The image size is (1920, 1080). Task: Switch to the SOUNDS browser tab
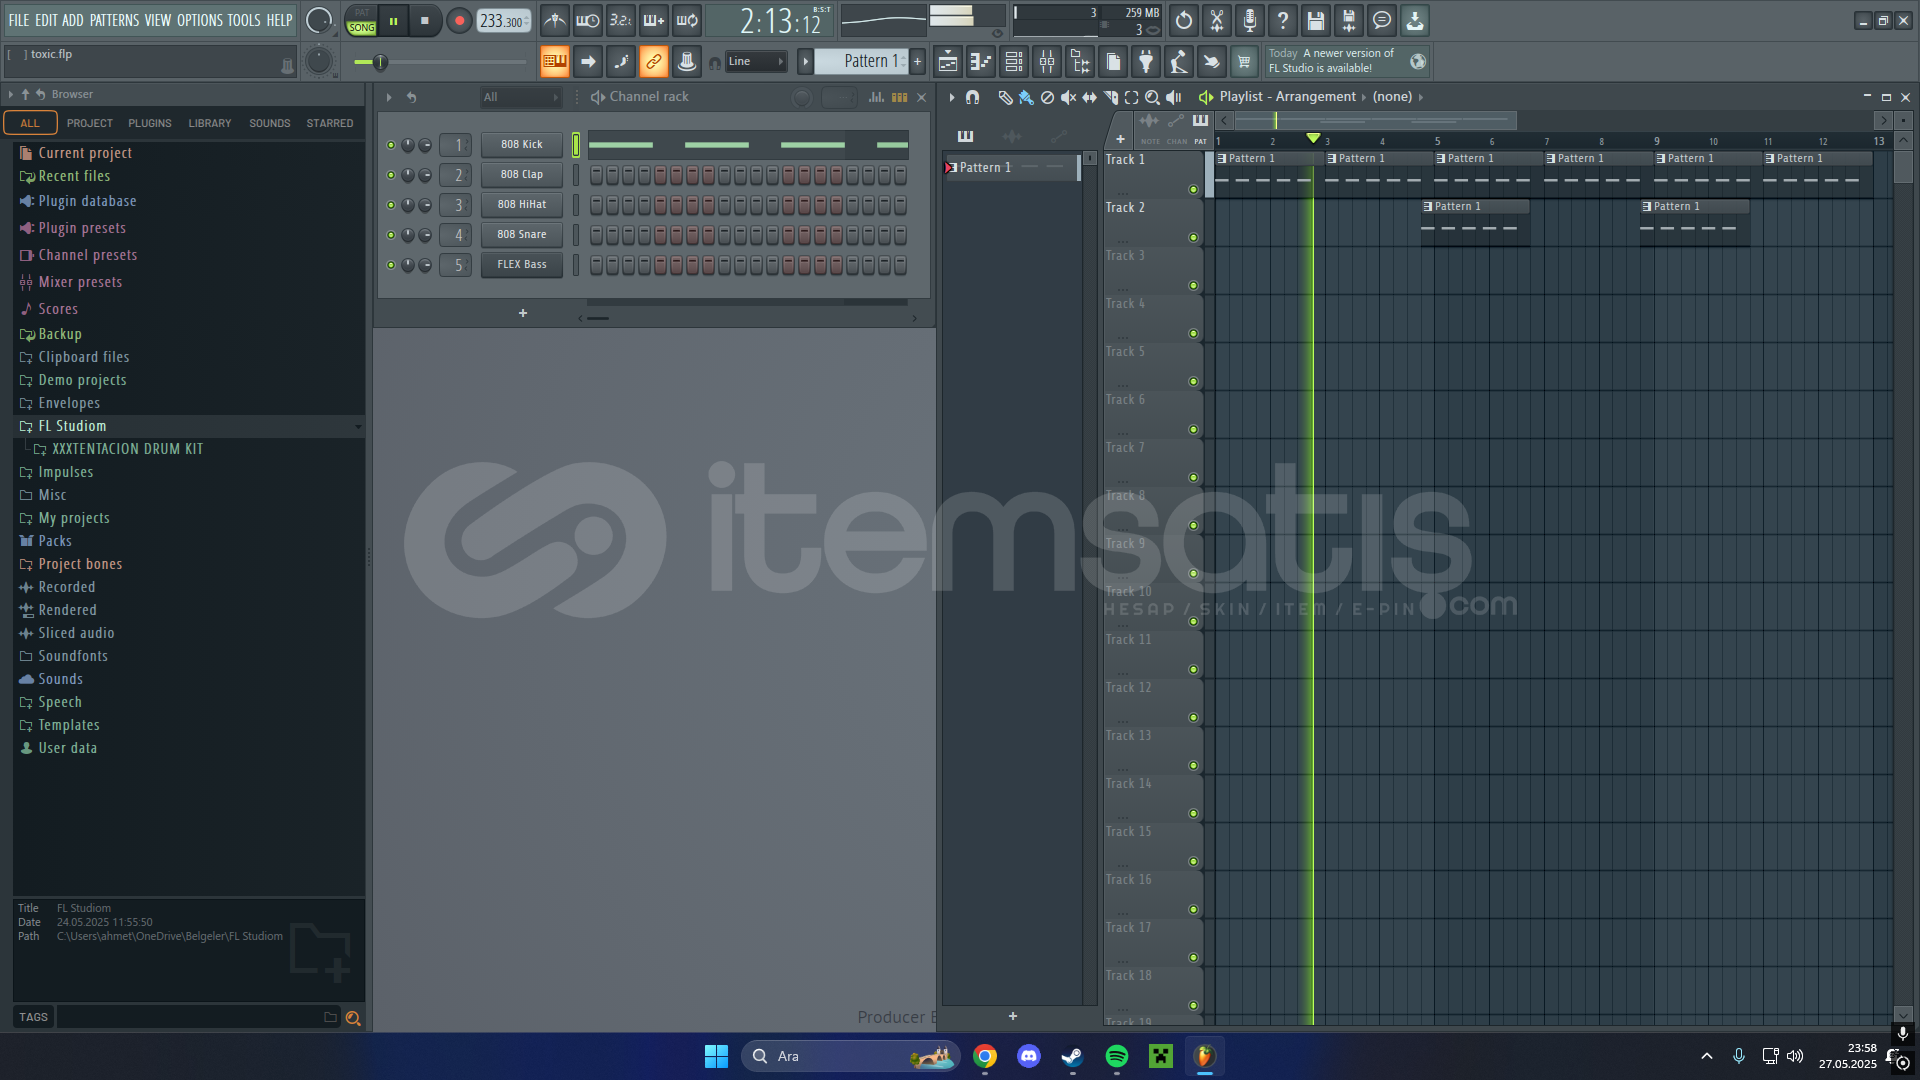[x=269, y=123]
